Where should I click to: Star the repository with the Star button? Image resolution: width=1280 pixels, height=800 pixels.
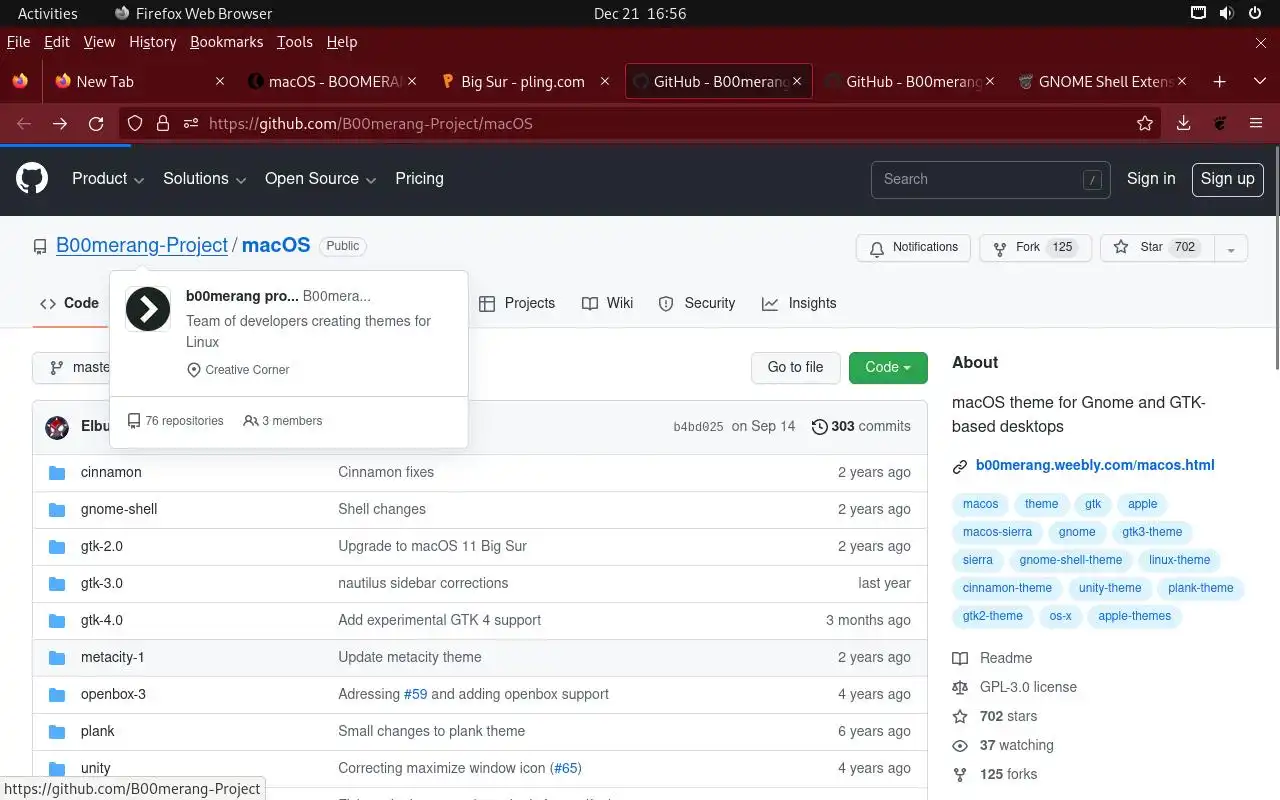coord(1157,248)
